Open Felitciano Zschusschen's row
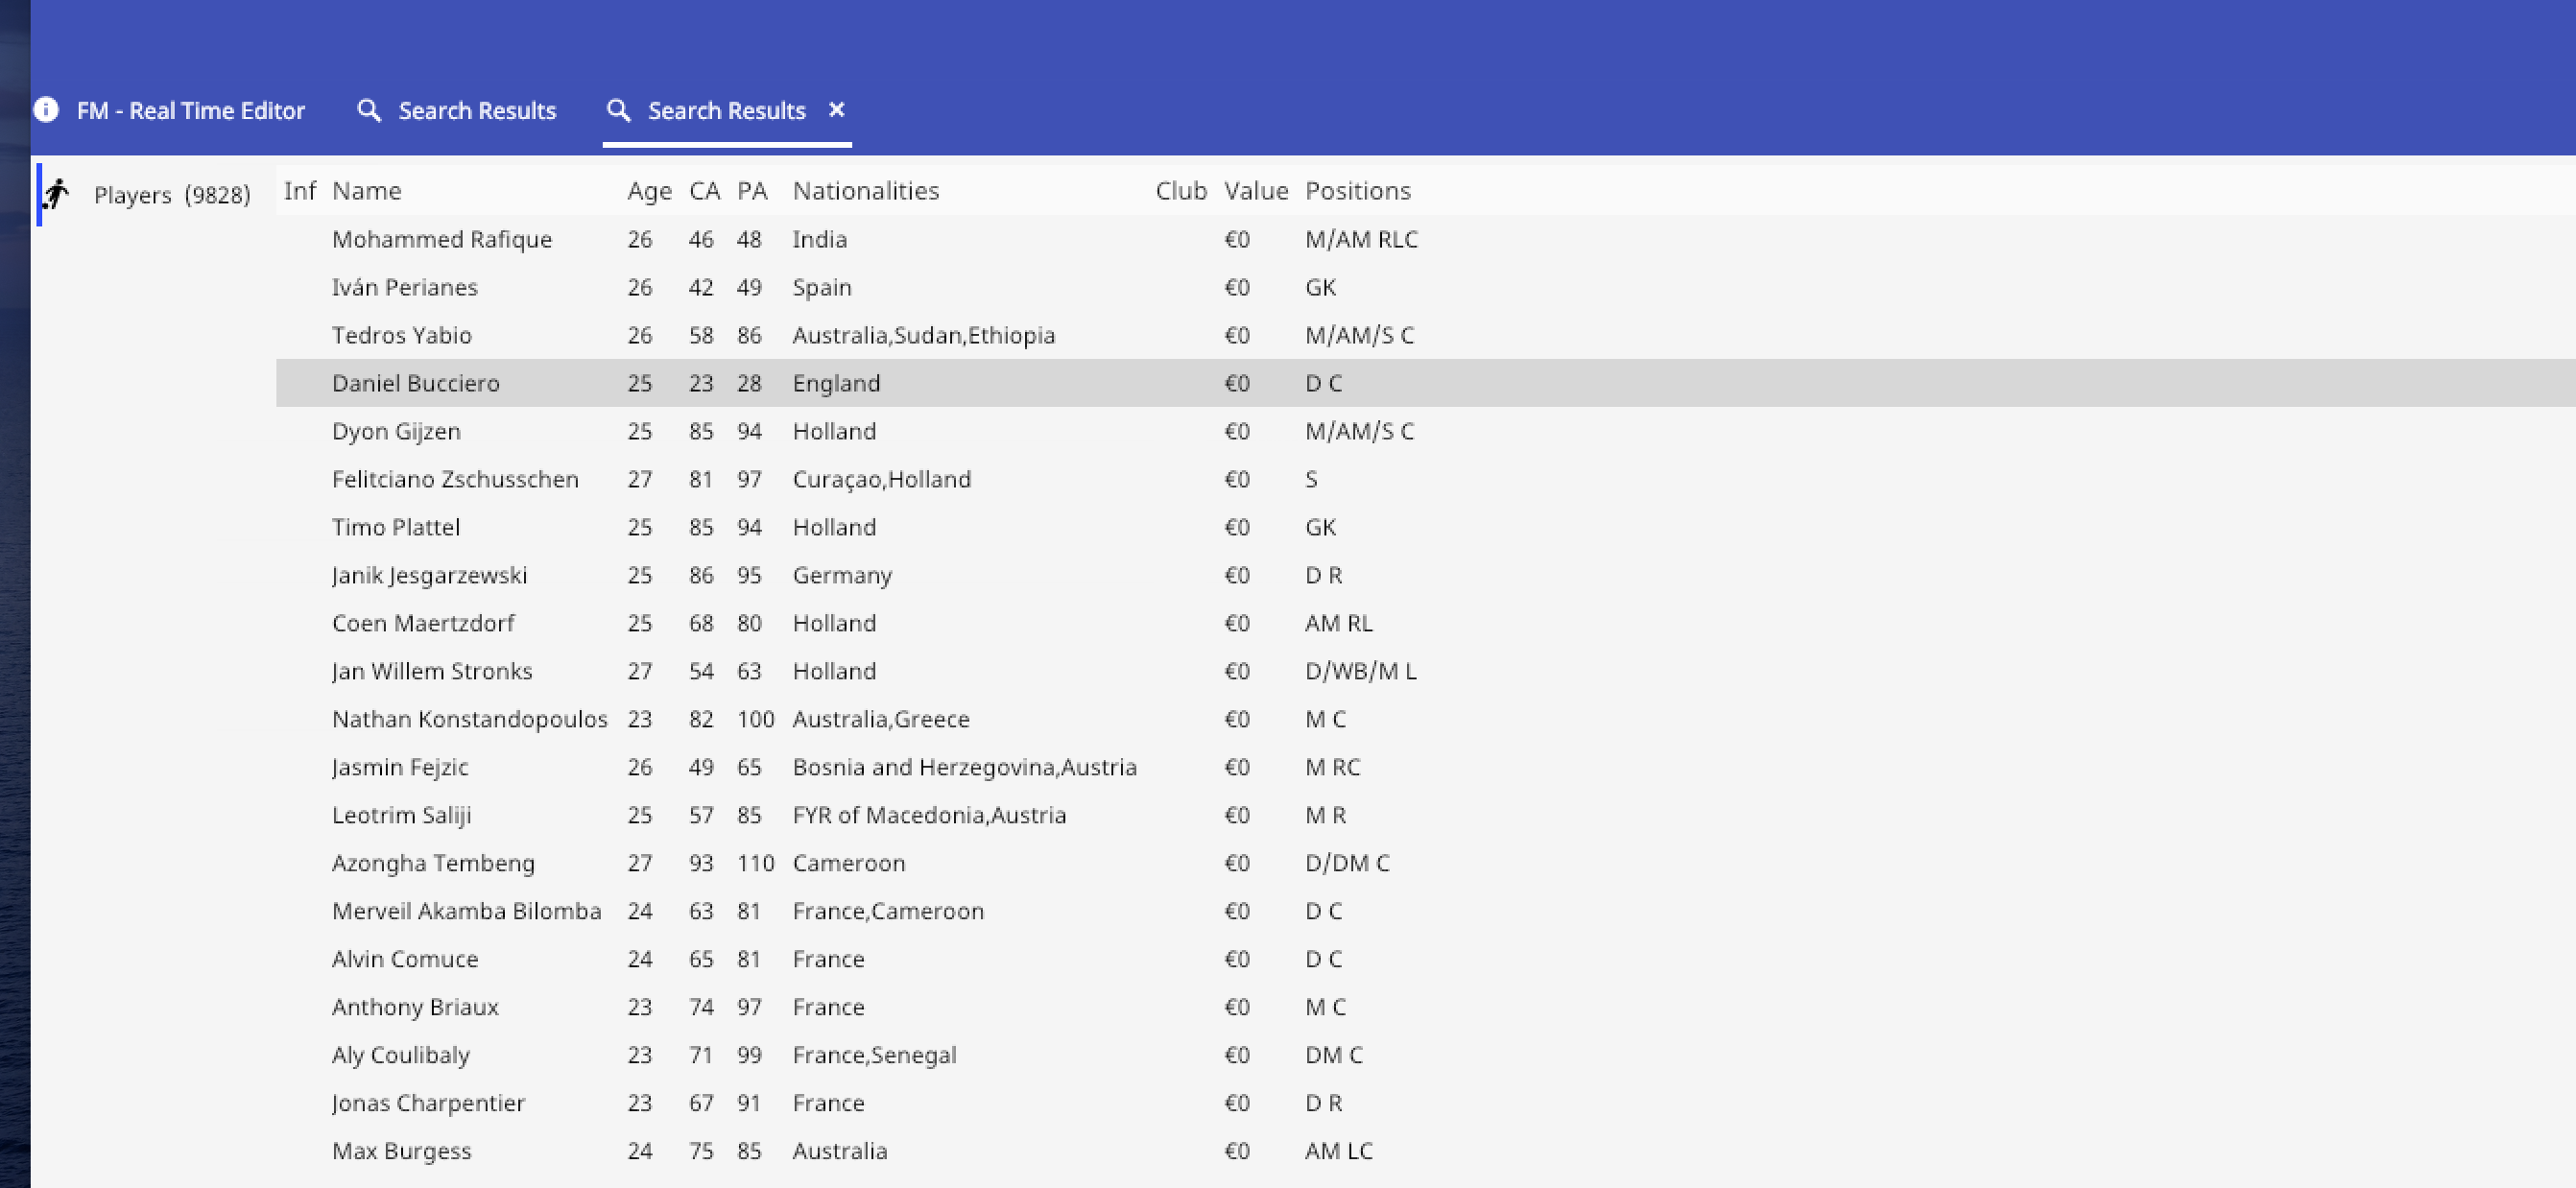The height and width of the screenshot is (1188, 2576). [455, 479]
